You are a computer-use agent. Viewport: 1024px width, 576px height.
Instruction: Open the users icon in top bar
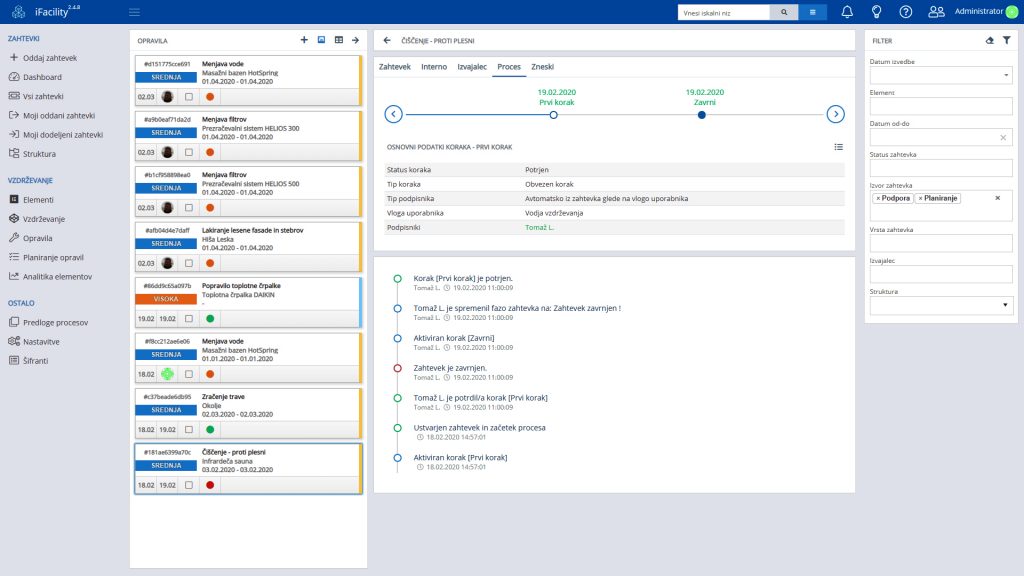pyautogui.click(x=936, y=12)
